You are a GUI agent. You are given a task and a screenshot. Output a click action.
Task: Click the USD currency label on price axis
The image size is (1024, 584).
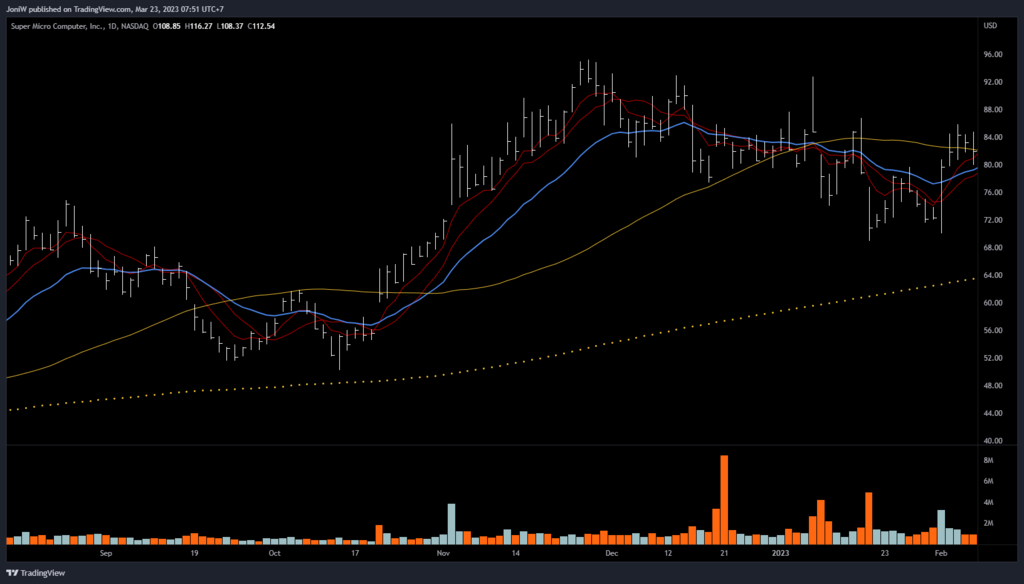[x=991, y=25]
